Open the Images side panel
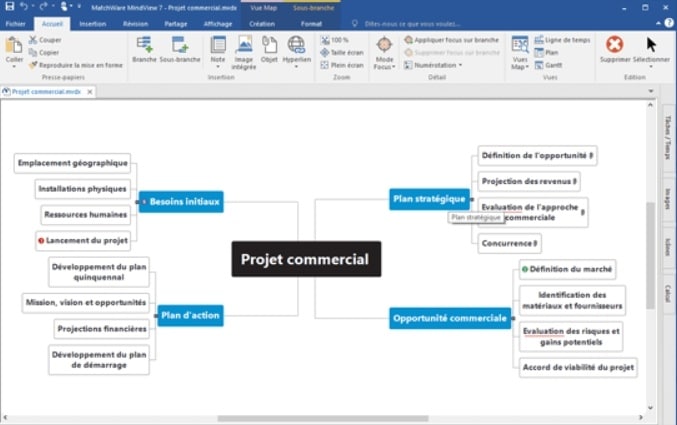The height and width of the screenshot is (425, 677). (668, 198)
